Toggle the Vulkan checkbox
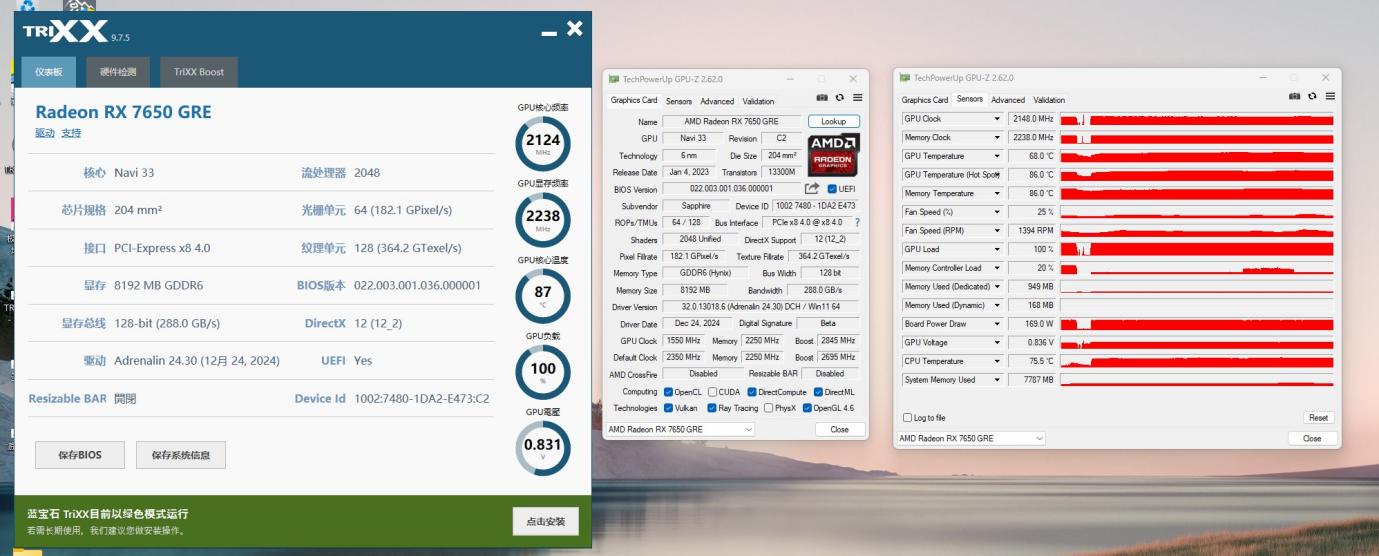Image resolution: width=1379 pixels, height=556 pixels. click(x=668, y=408)
